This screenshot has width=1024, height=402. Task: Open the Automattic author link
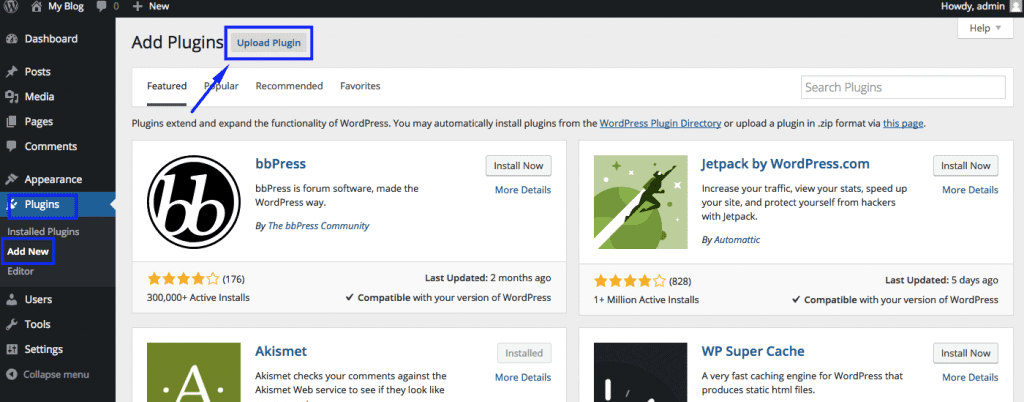coord(737,240)
